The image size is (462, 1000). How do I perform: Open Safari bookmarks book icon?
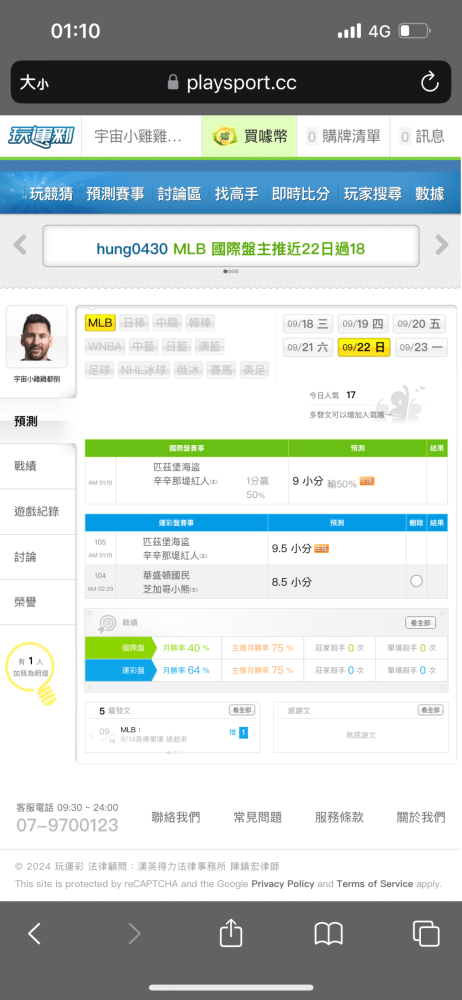pos(329,934)
